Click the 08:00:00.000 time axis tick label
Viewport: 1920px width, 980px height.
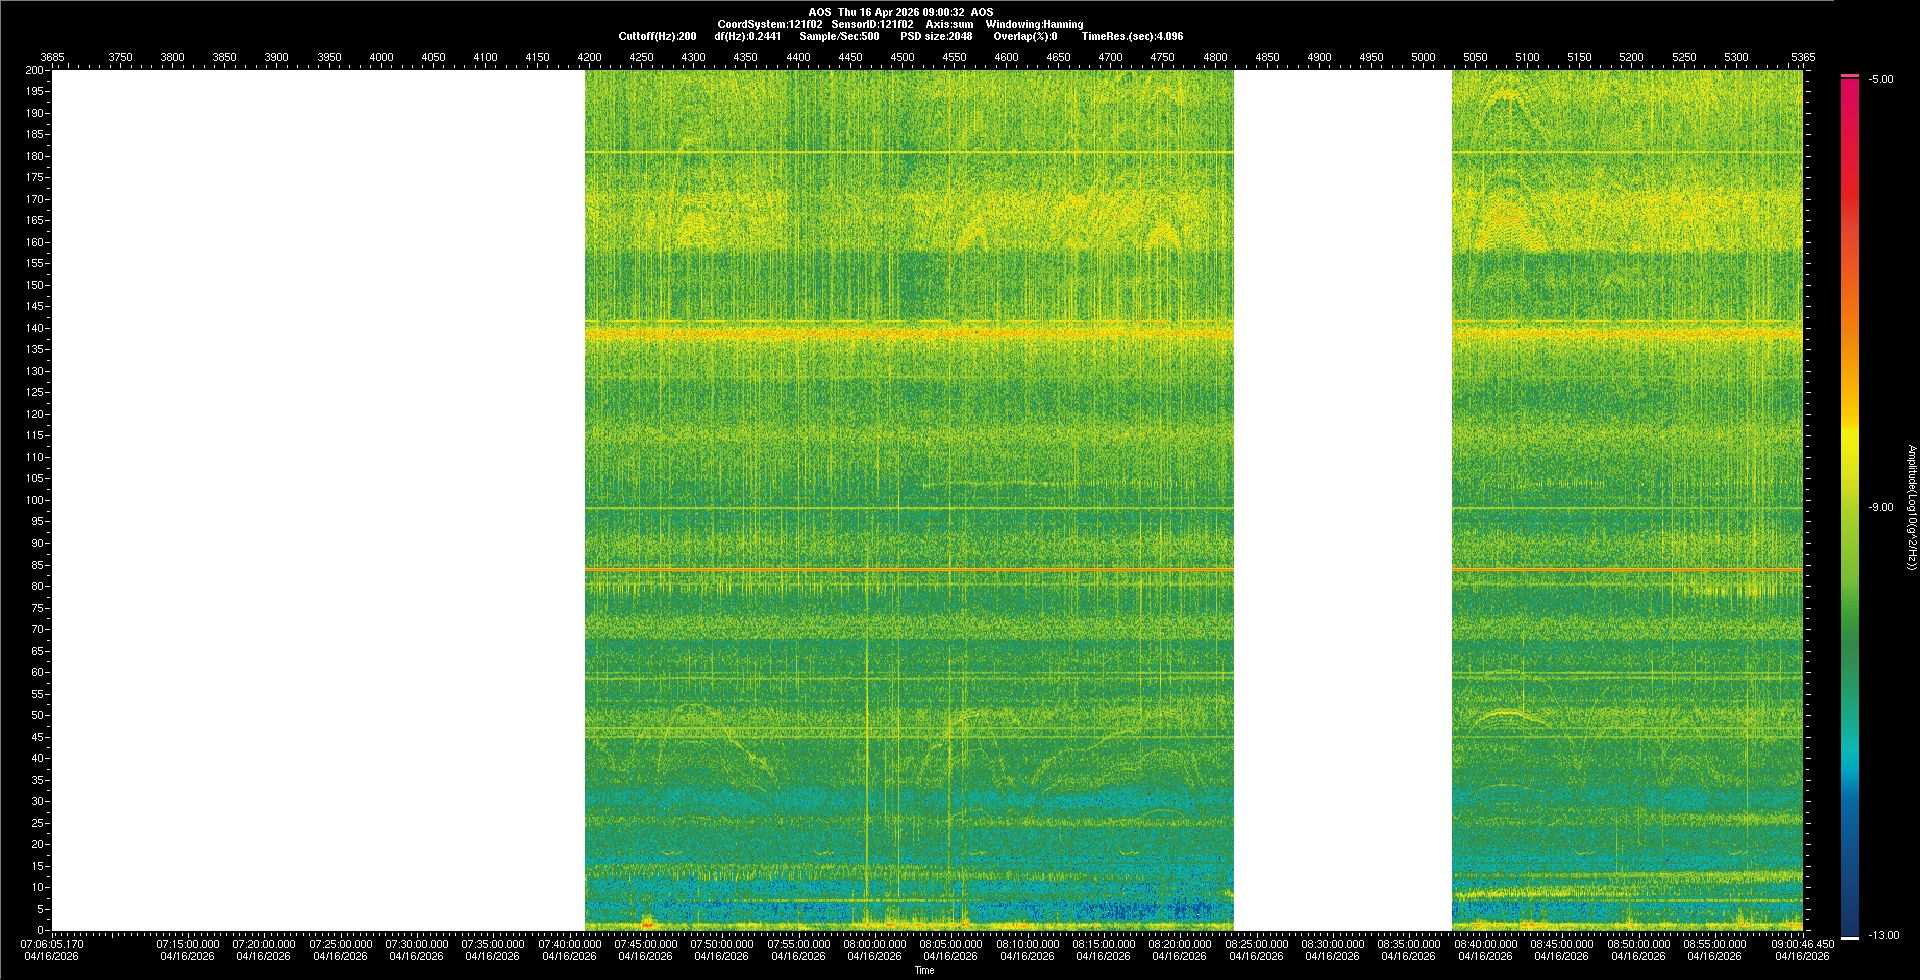click(x=874, y=943)
